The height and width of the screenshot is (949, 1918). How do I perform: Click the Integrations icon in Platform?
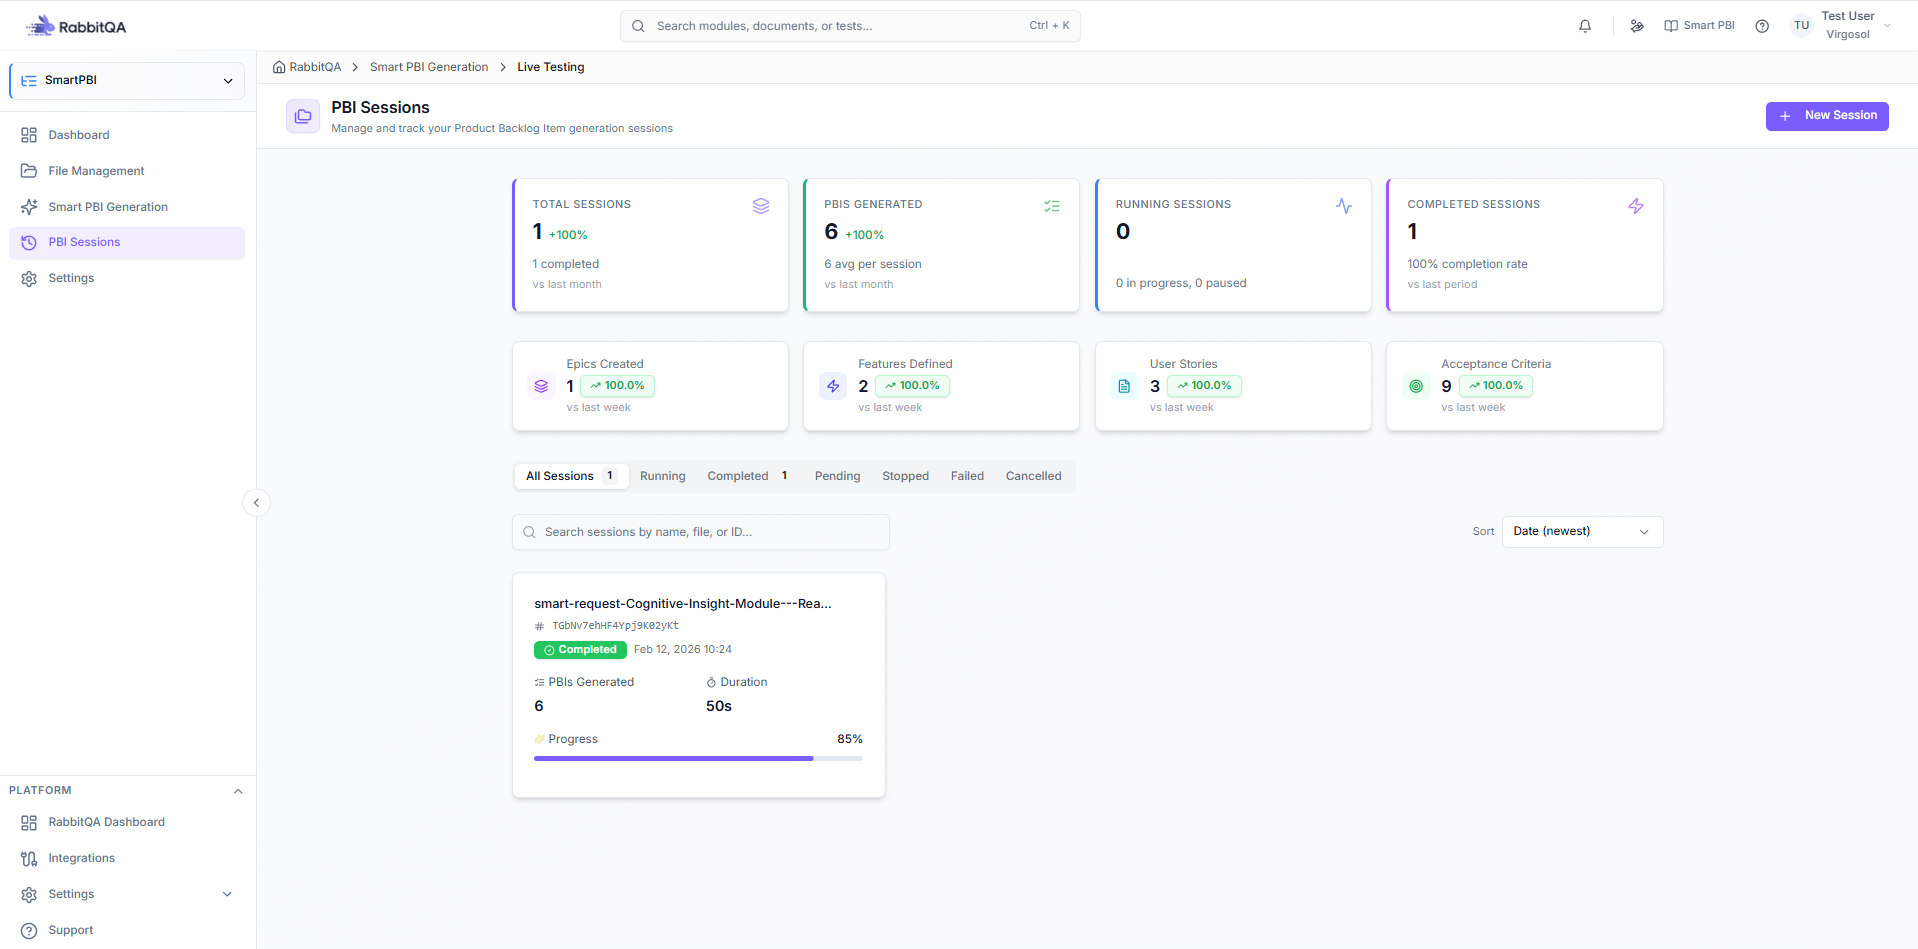(x=29, y=858)
